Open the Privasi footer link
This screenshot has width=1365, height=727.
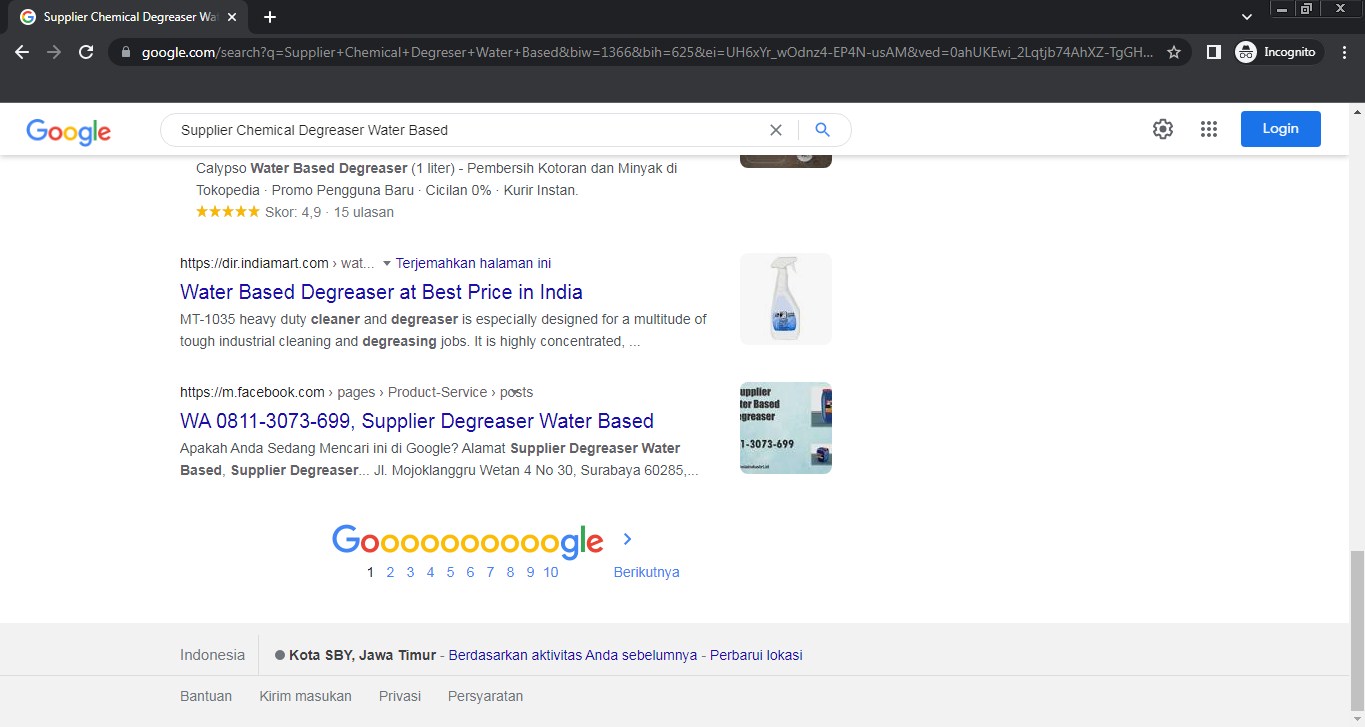(x=400, y=696)
